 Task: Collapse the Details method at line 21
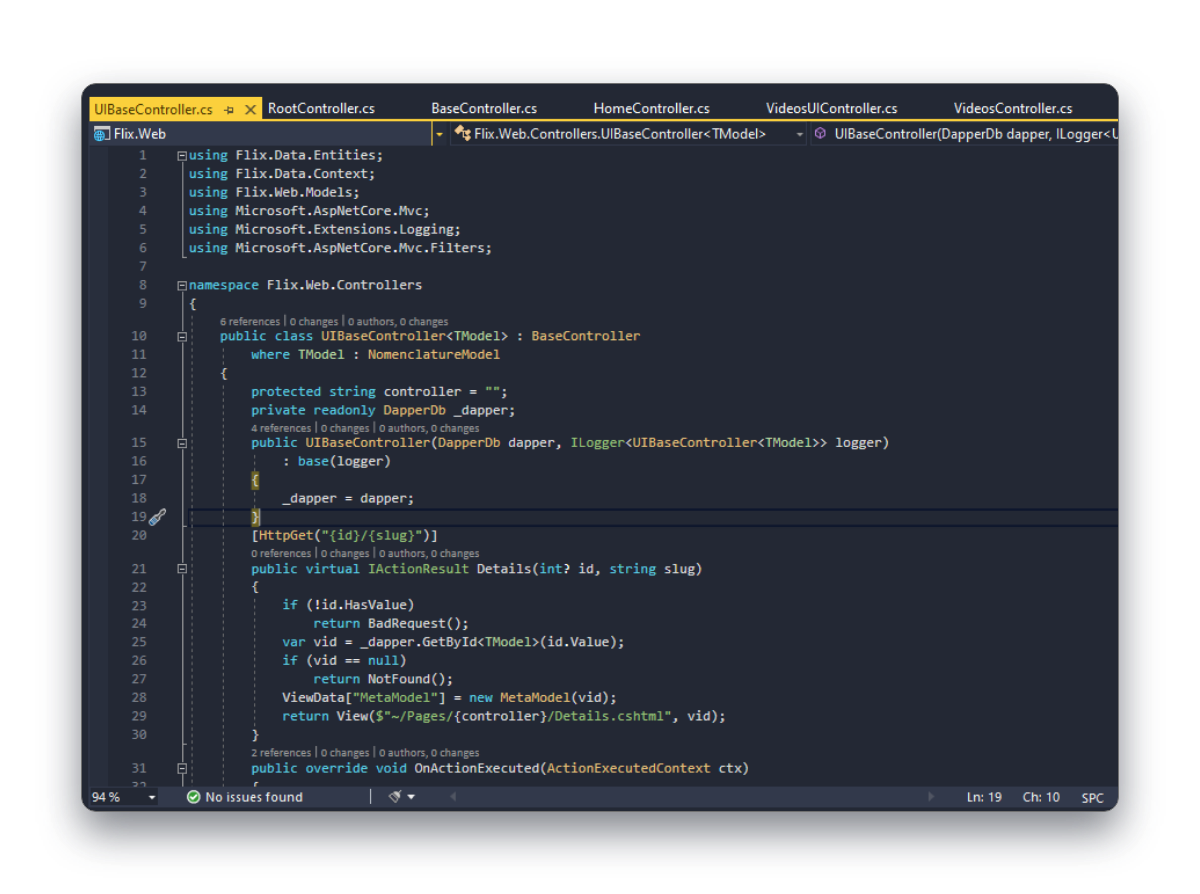pyautogui.click(x=181, y=569)
